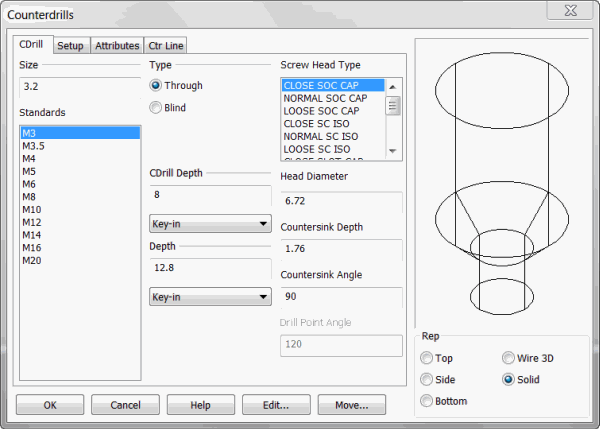This screenshot has height=429, width=600.
Task: Open the Depth Key-in dropdown
Action: [x=210, y=297]
